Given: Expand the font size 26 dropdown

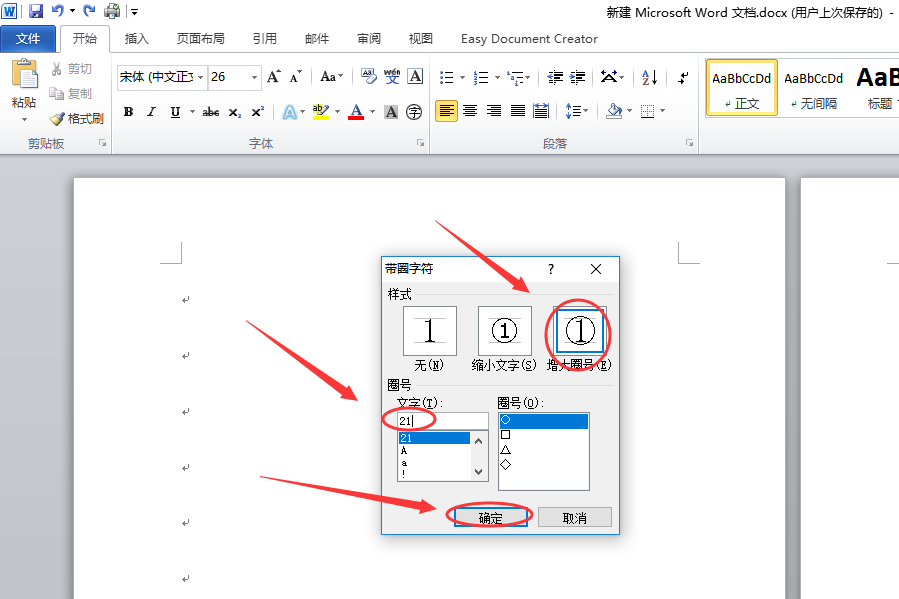Looking at the screenshot, I should tap(254, 77).
